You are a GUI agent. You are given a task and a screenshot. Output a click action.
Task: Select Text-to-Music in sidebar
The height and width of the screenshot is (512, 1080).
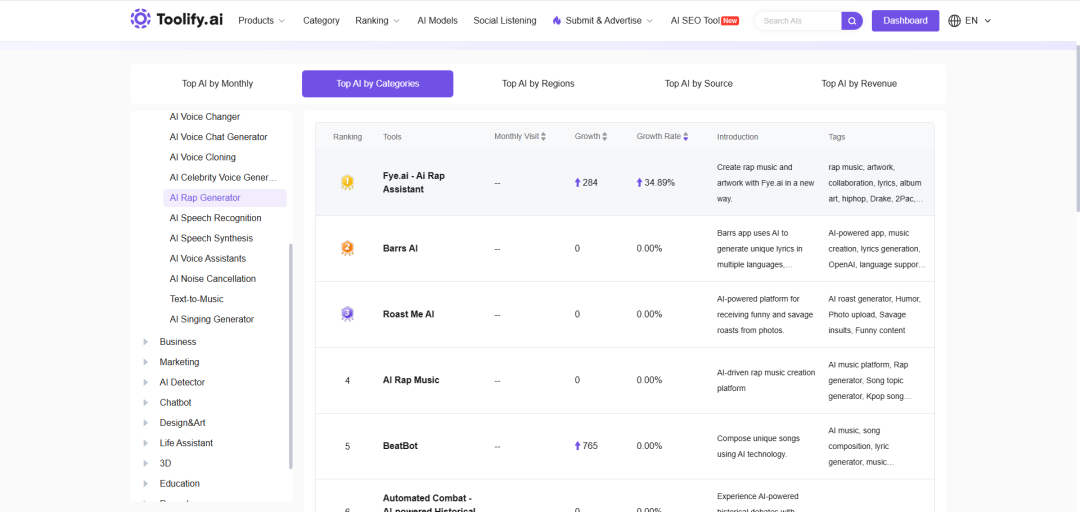pos(196,299)
